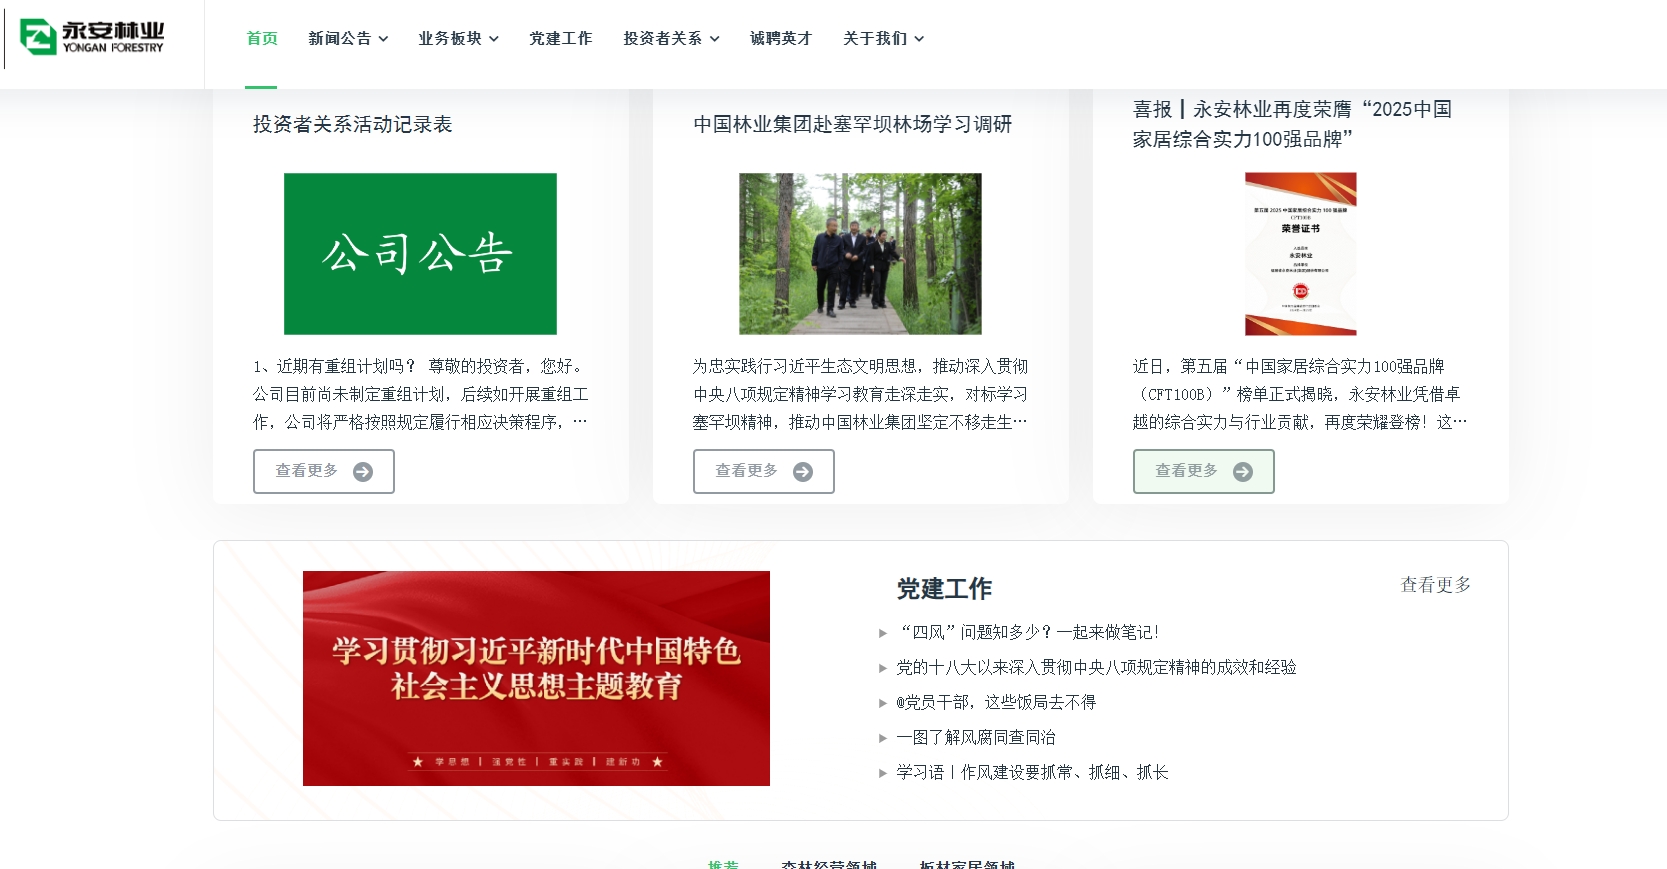Expand the 投资者关系 dropdown chevron
Screen dimensions: 1667x869
point(715,39)
